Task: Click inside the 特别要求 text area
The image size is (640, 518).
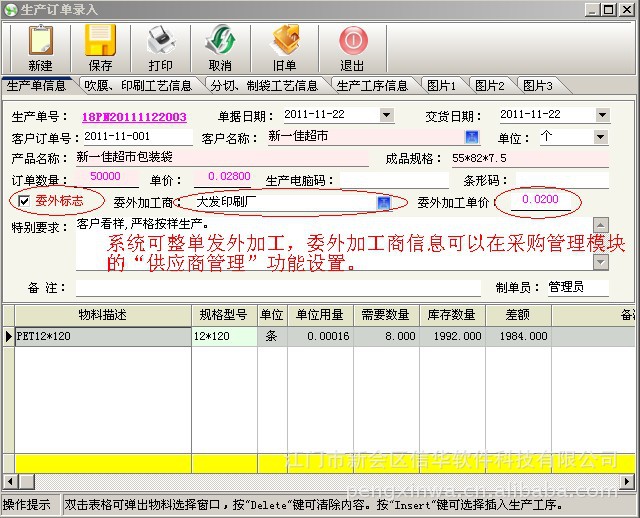Action: pos(334,243)
